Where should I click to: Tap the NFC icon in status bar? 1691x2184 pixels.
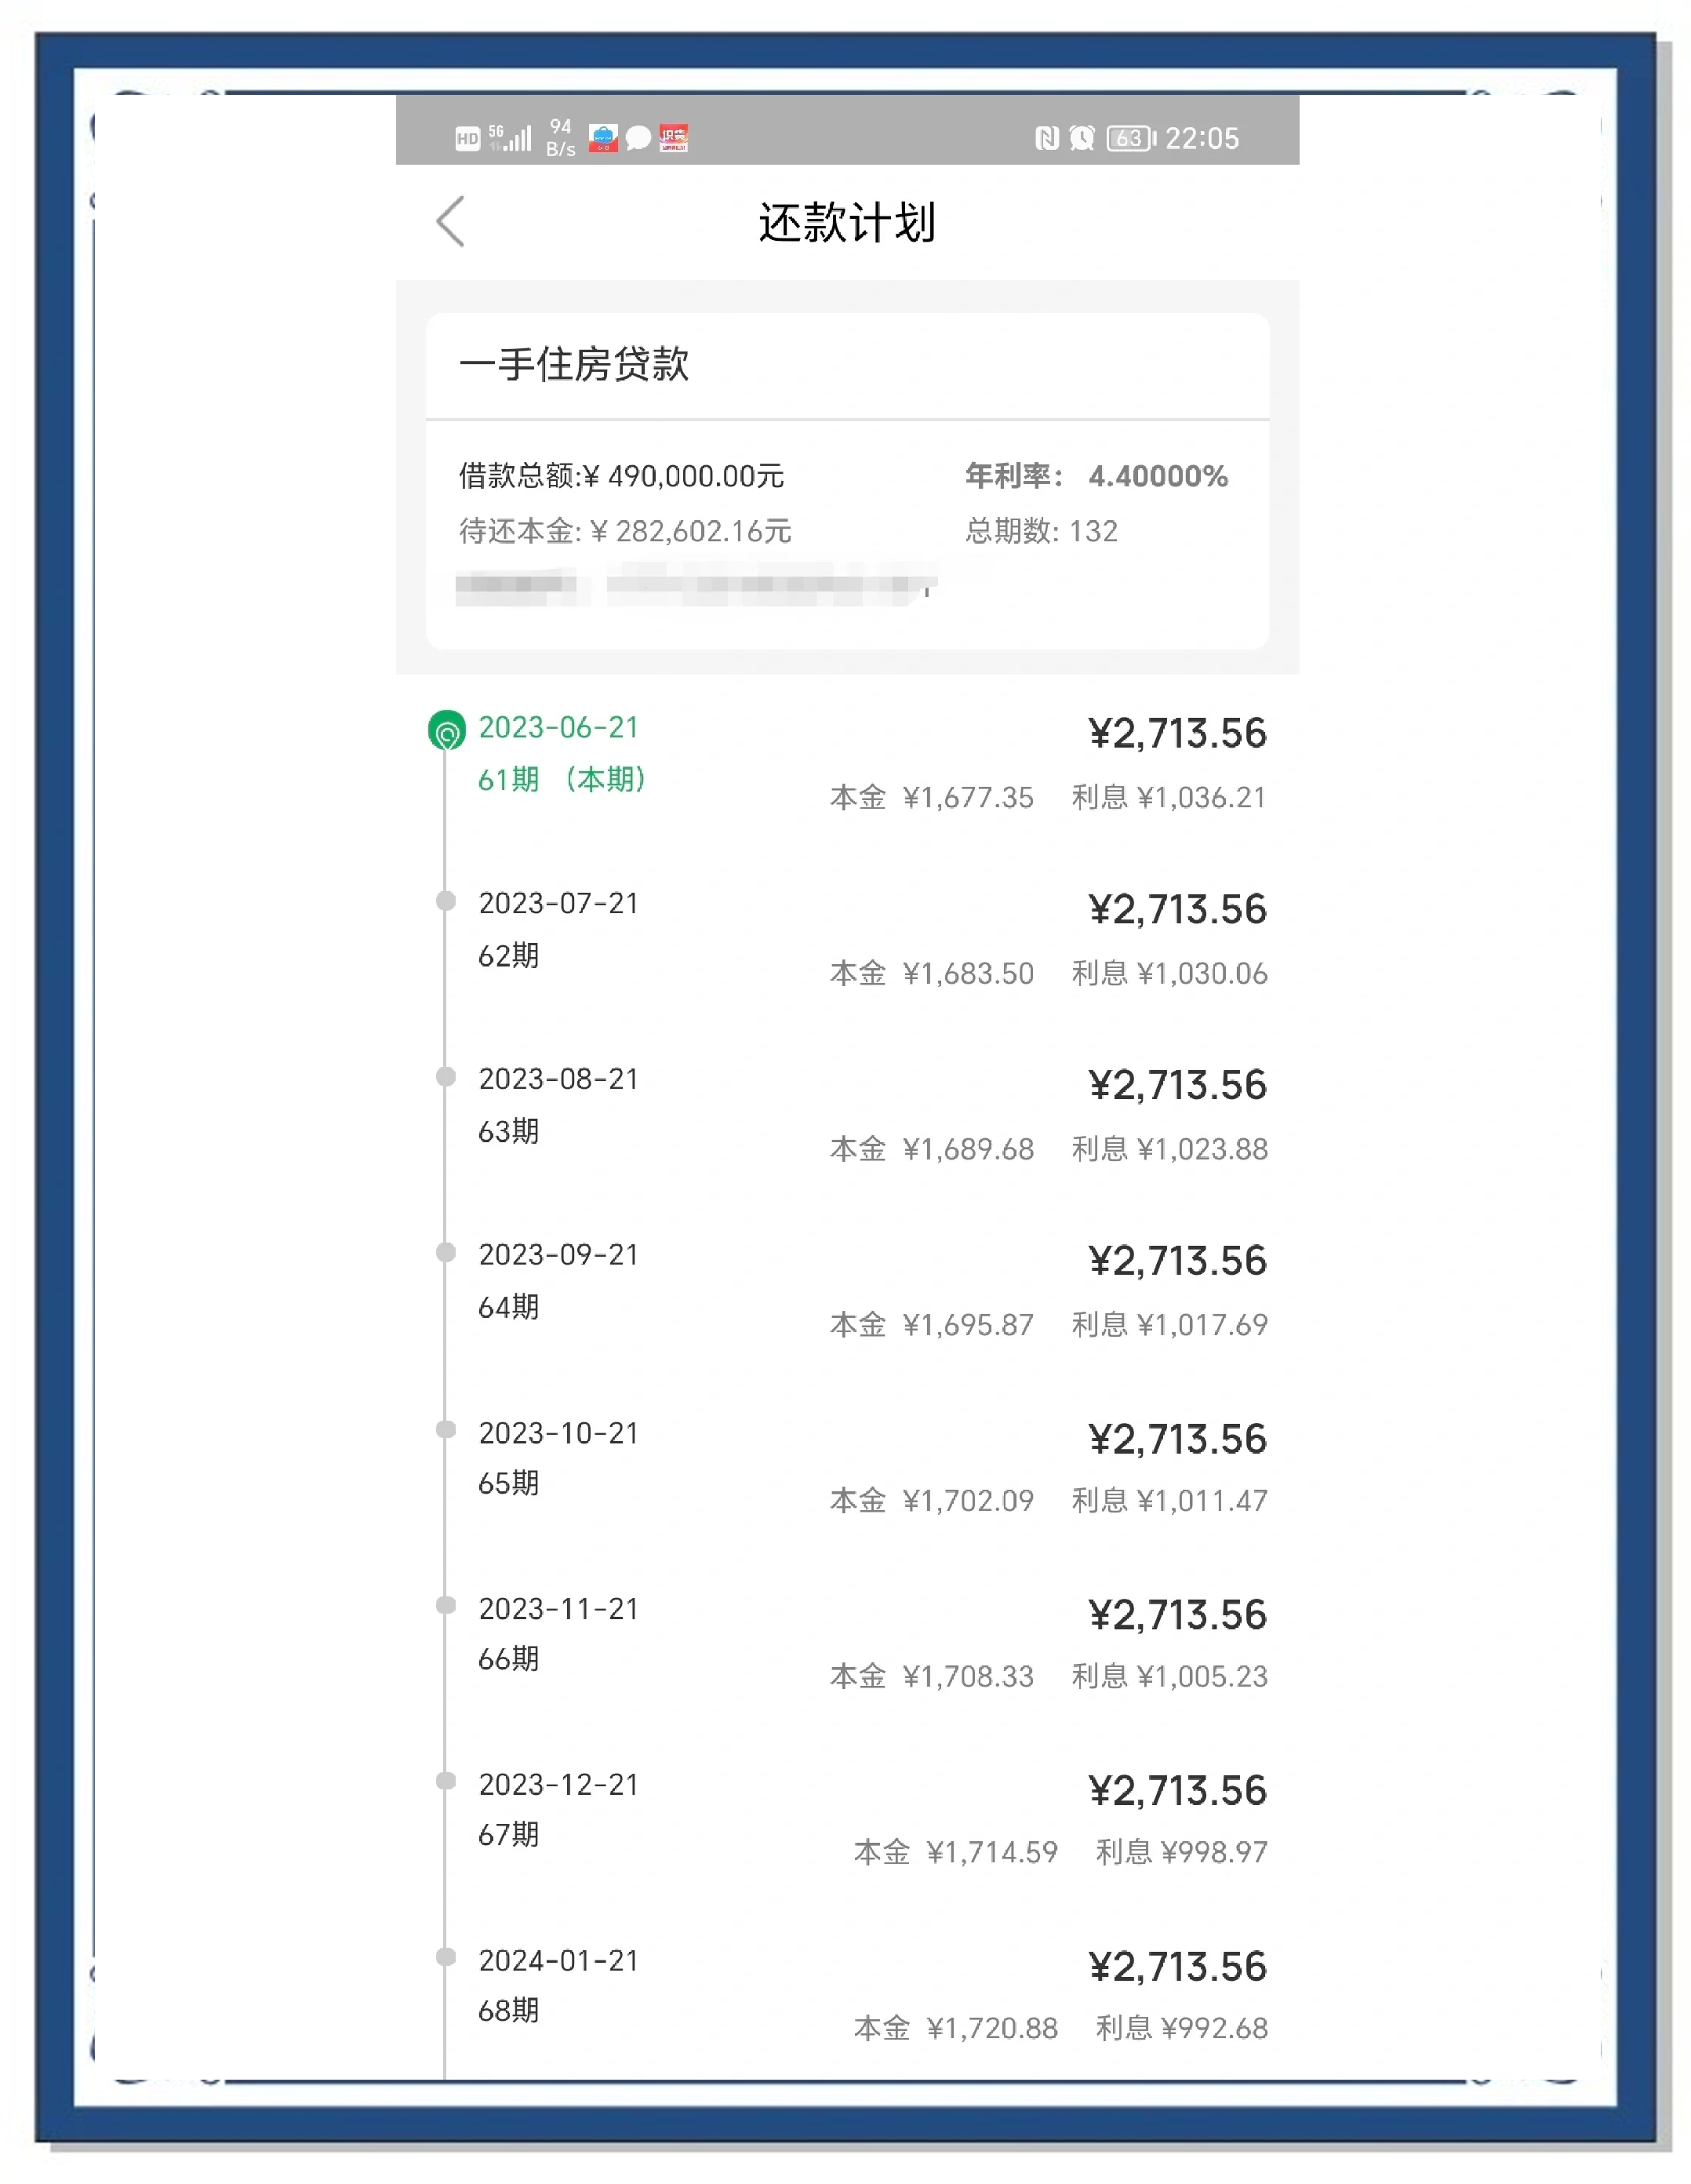[x=1046, y=138]
